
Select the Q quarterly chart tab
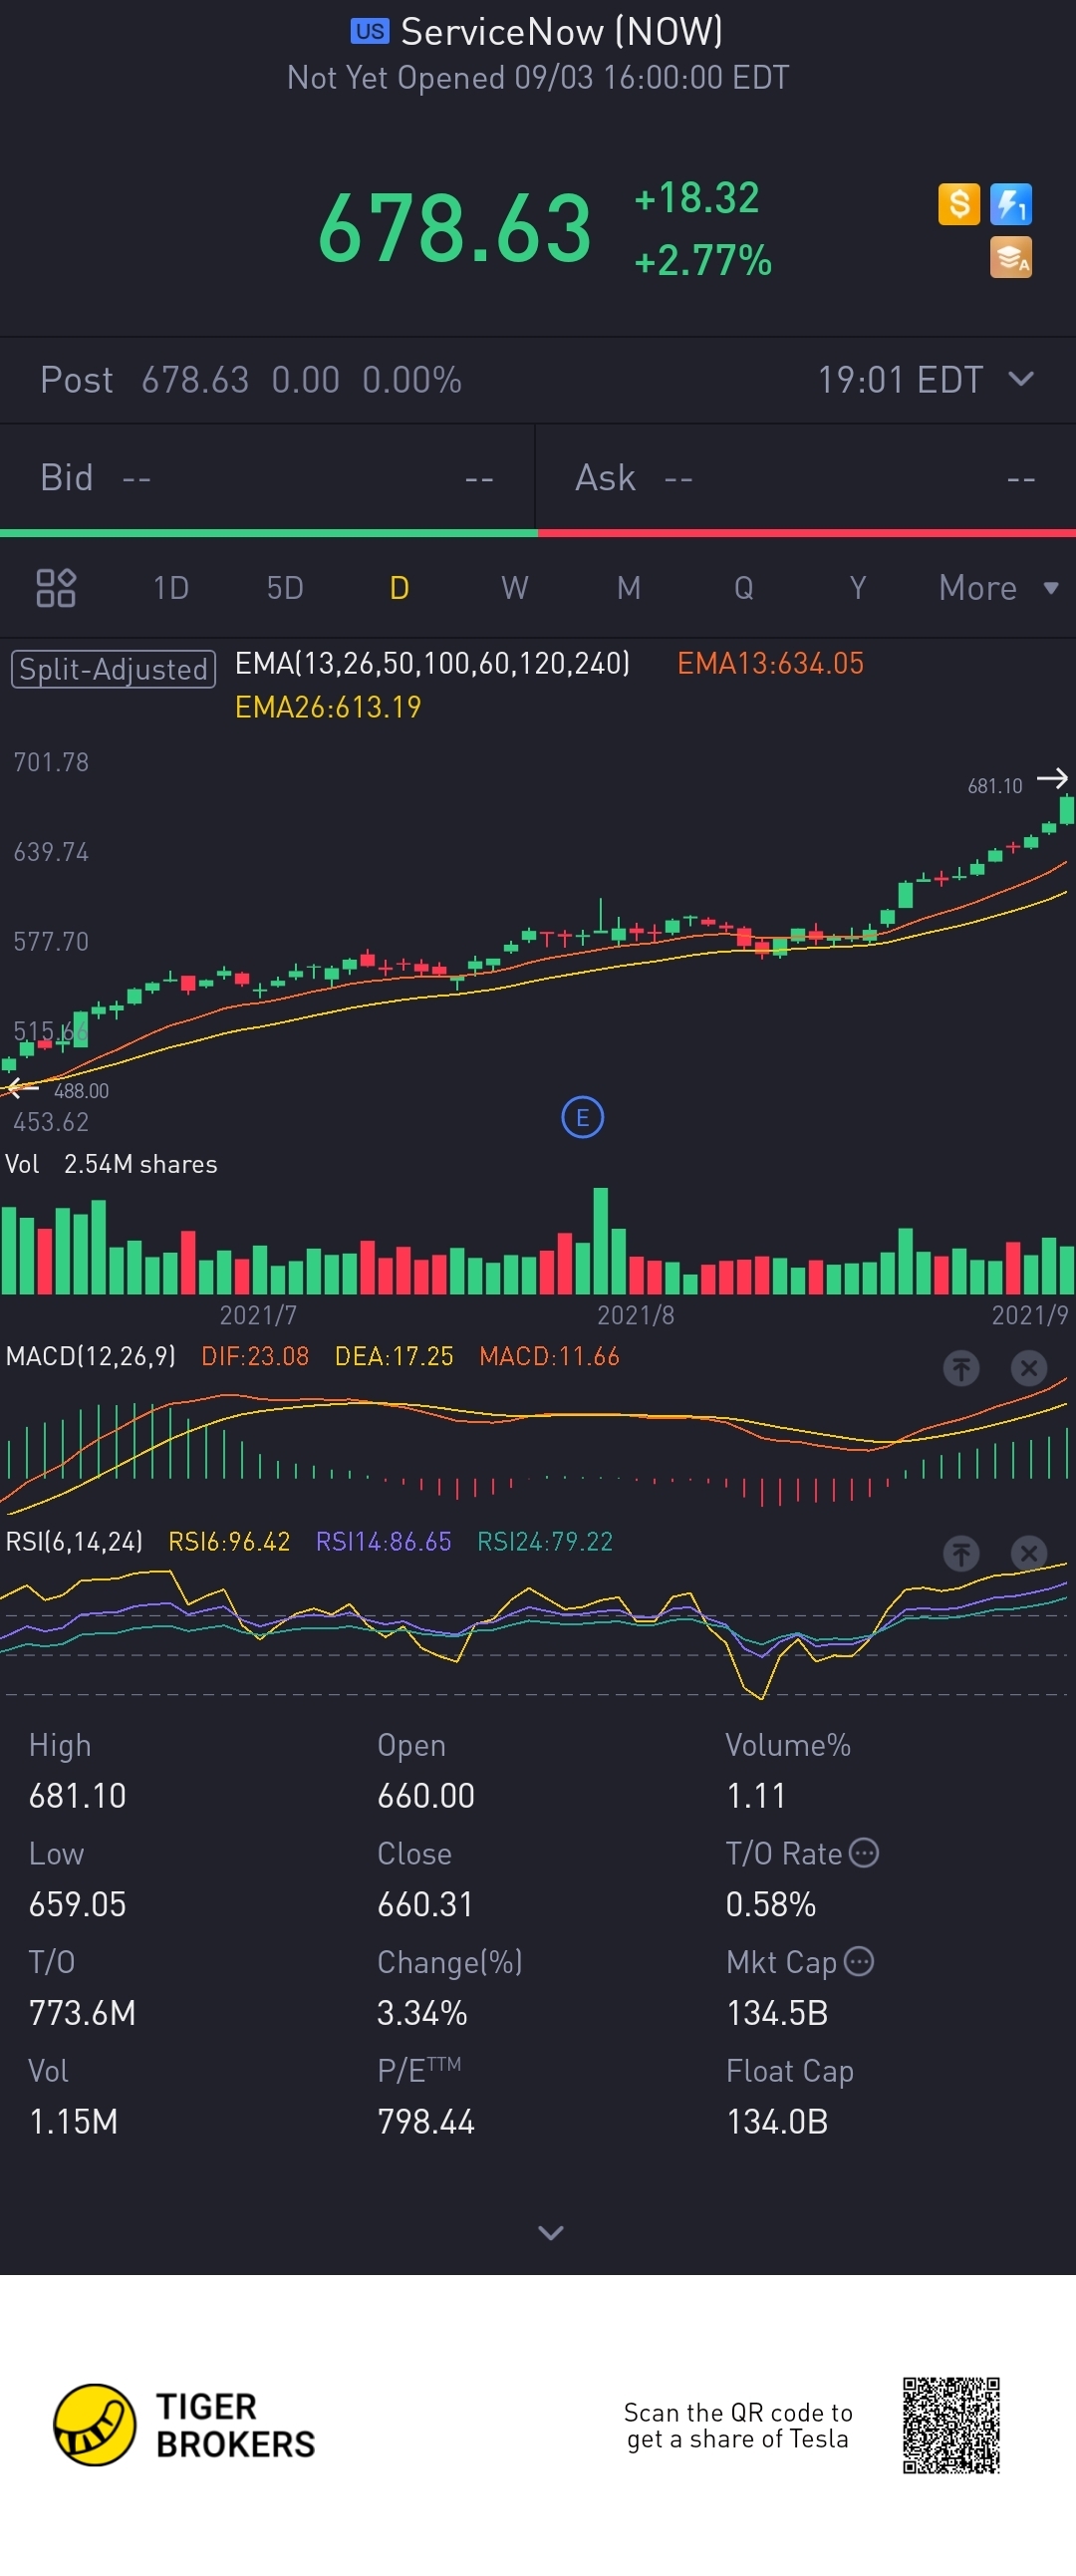[x=743, y=588]
